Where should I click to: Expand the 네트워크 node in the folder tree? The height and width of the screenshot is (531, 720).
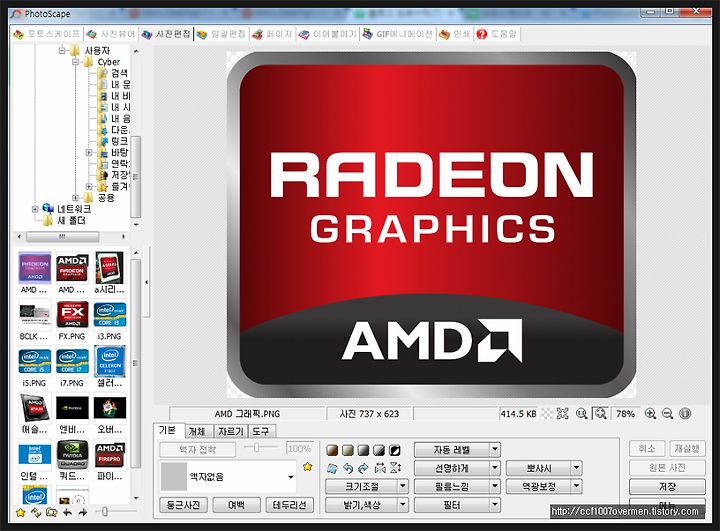35,209
